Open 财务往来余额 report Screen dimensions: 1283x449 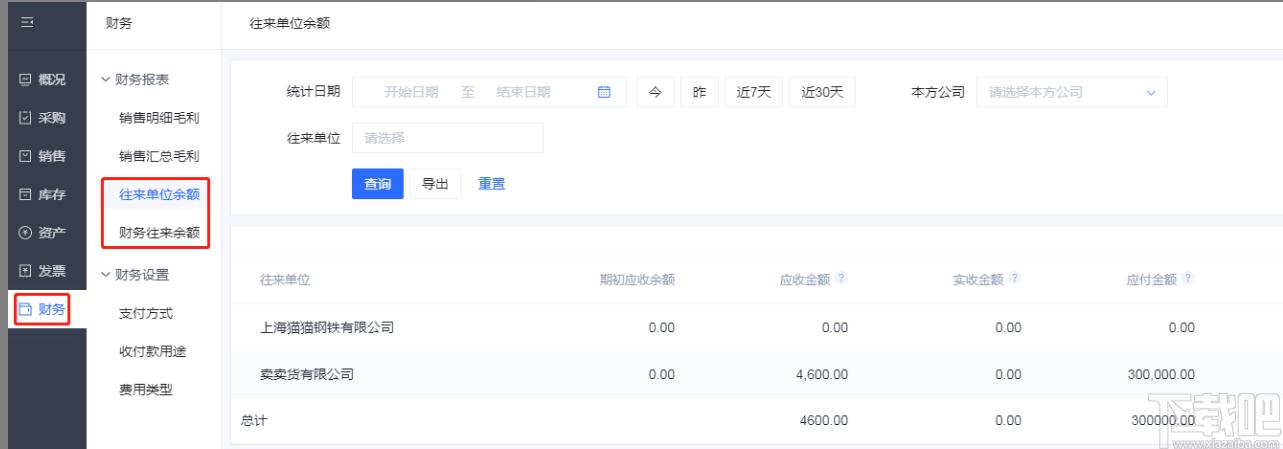[x=159, y=233]
